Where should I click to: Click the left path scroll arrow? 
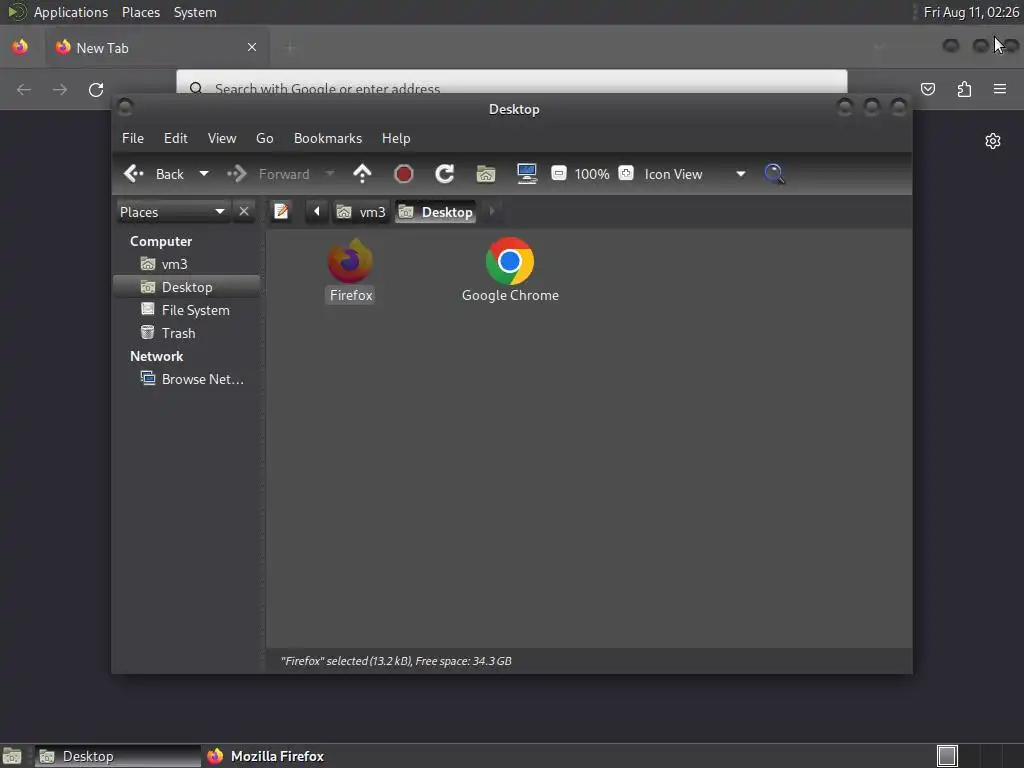click(x=317, y=212)
